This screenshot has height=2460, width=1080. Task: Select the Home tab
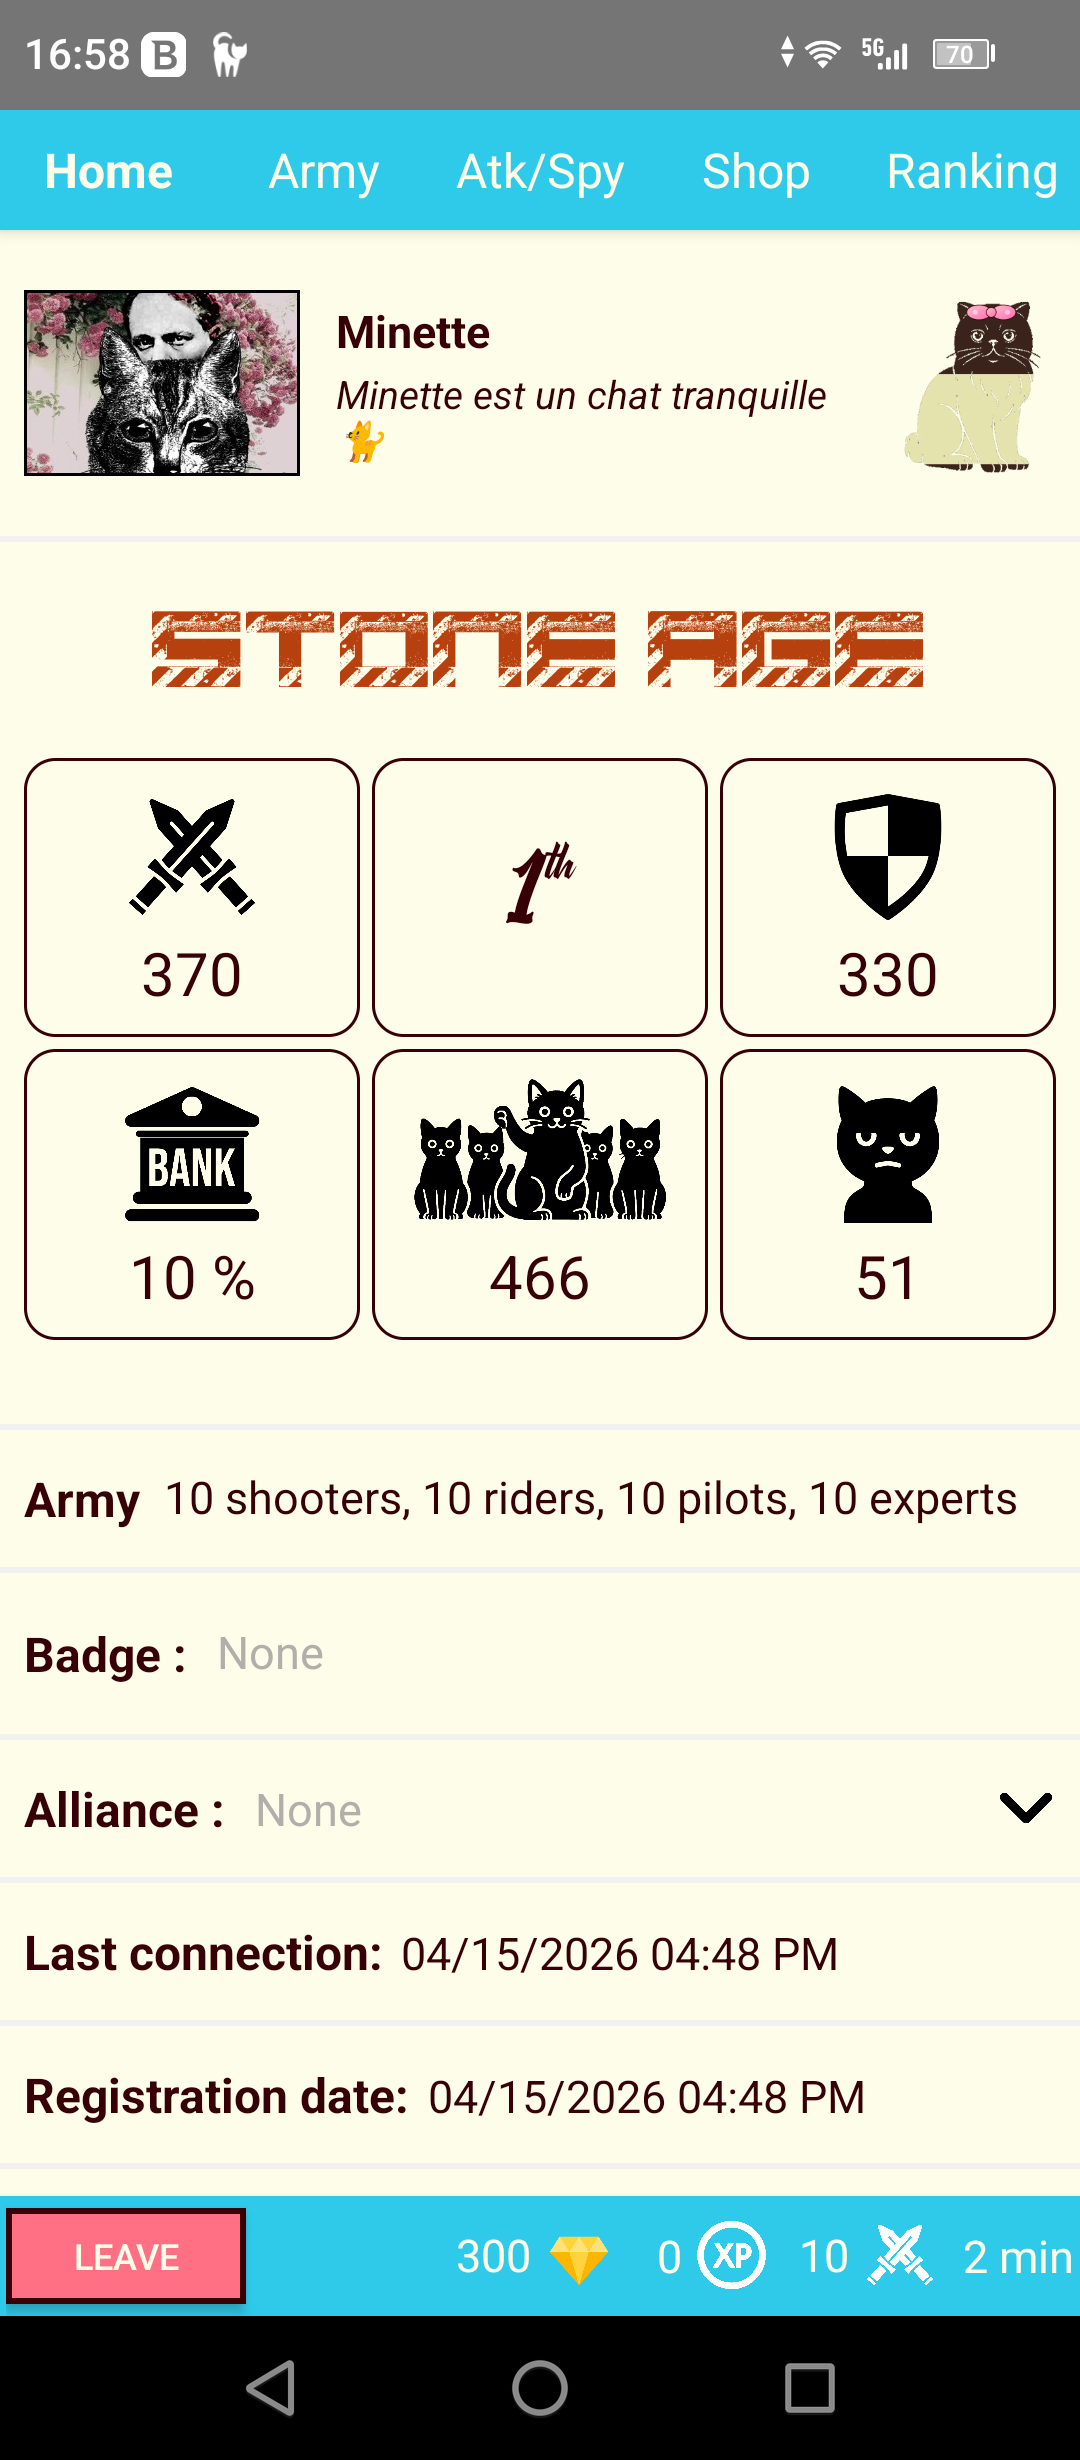[109, 171]
